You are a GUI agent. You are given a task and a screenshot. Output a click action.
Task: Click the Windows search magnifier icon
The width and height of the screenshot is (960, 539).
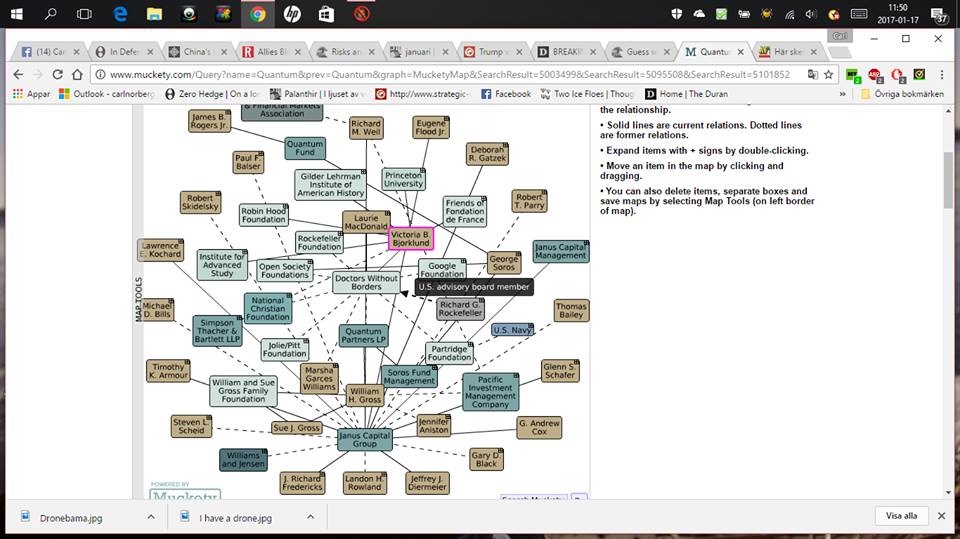click(x=51, y=14)
